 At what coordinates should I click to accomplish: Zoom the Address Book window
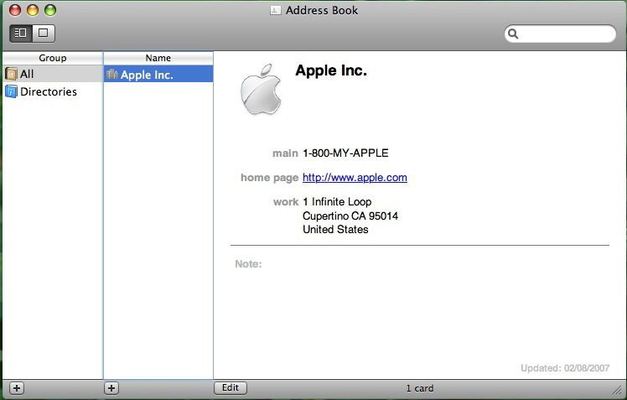click(50, 10)
